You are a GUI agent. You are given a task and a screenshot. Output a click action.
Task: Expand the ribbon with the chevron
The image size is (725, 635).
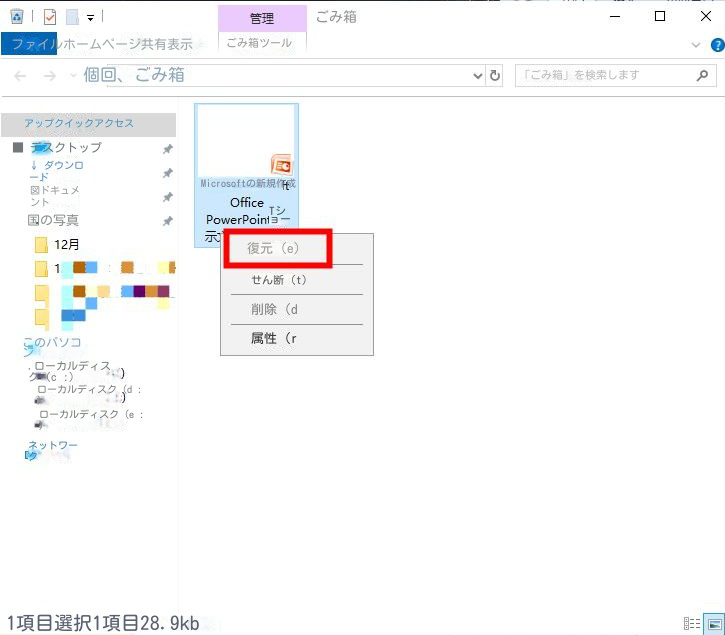coord(695,45)
